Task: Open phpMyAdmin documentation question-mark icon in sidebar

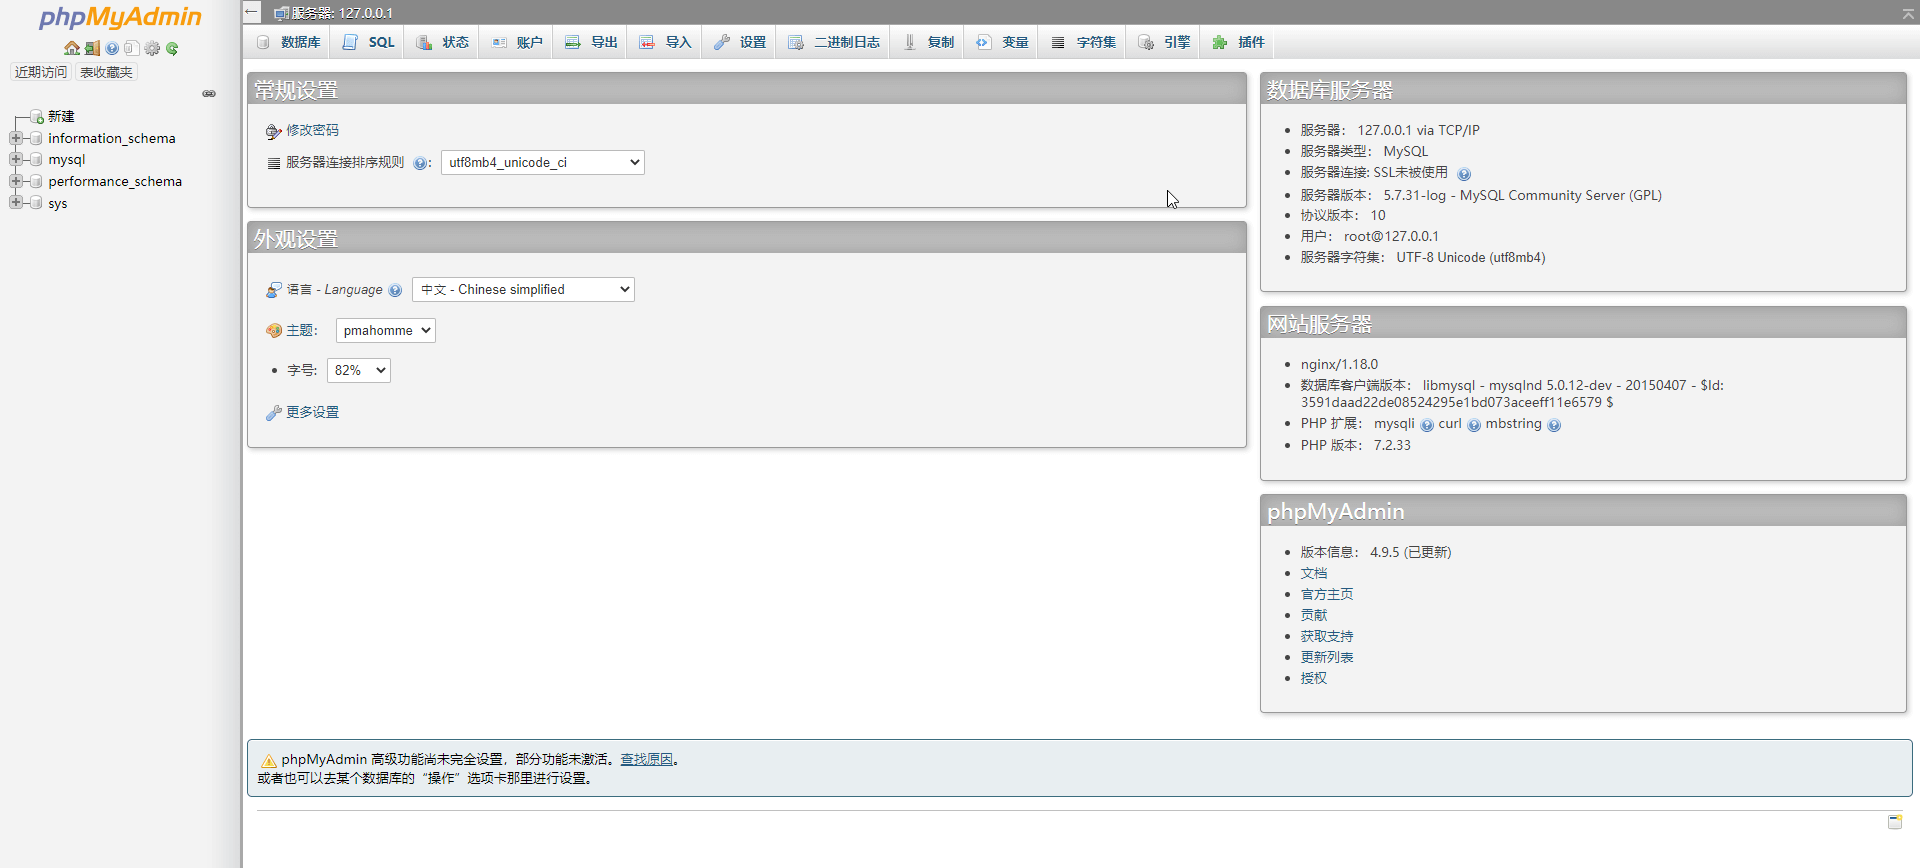Action: 112,48
